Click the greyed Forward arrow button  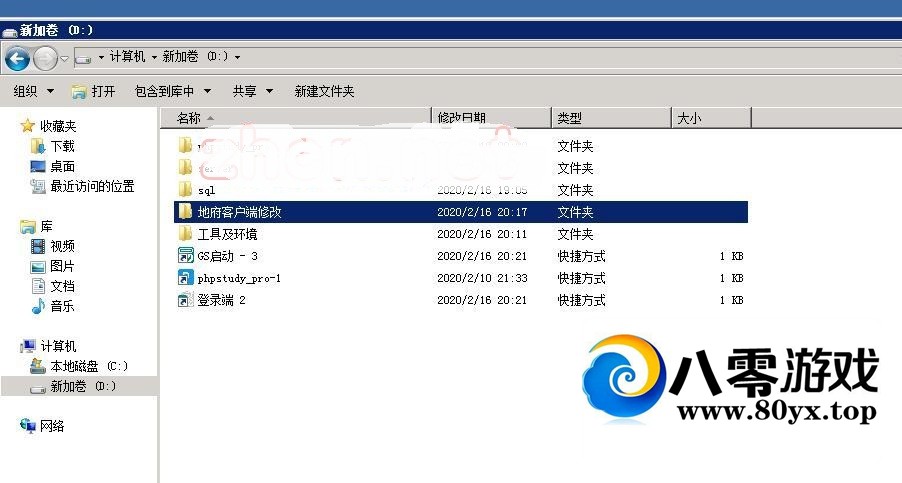(x=45, y=58)
